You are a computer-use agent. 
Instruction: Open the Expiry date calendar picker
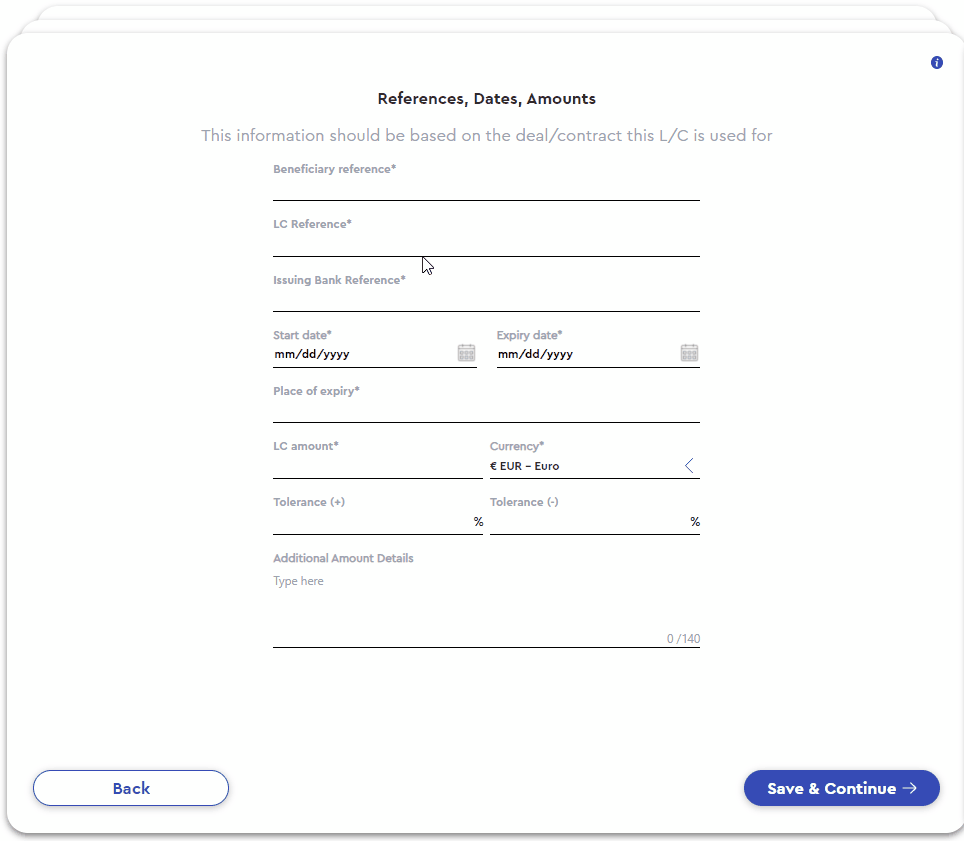click(689, 352)
